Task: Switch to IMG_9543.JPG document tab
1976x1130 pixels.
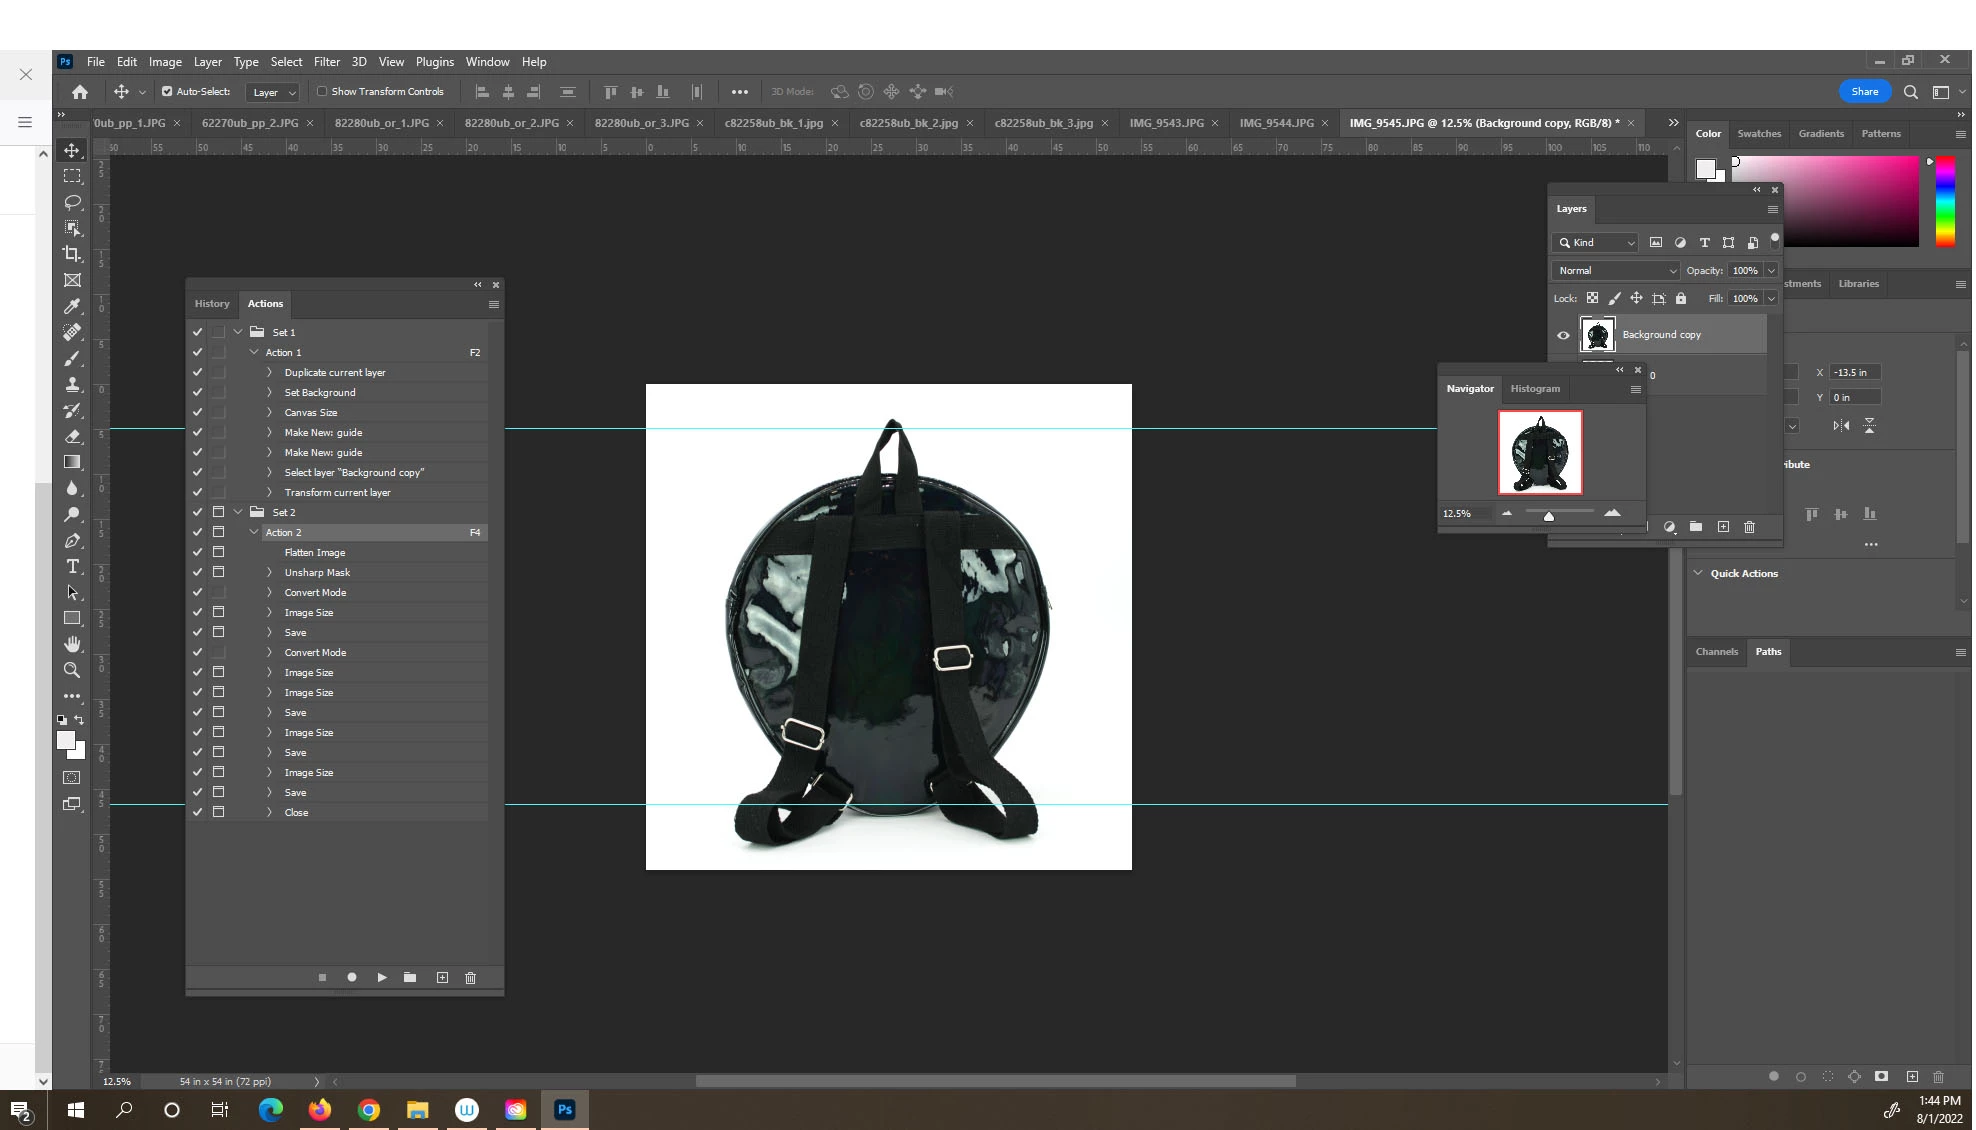Action: [x=1166, y=123]
